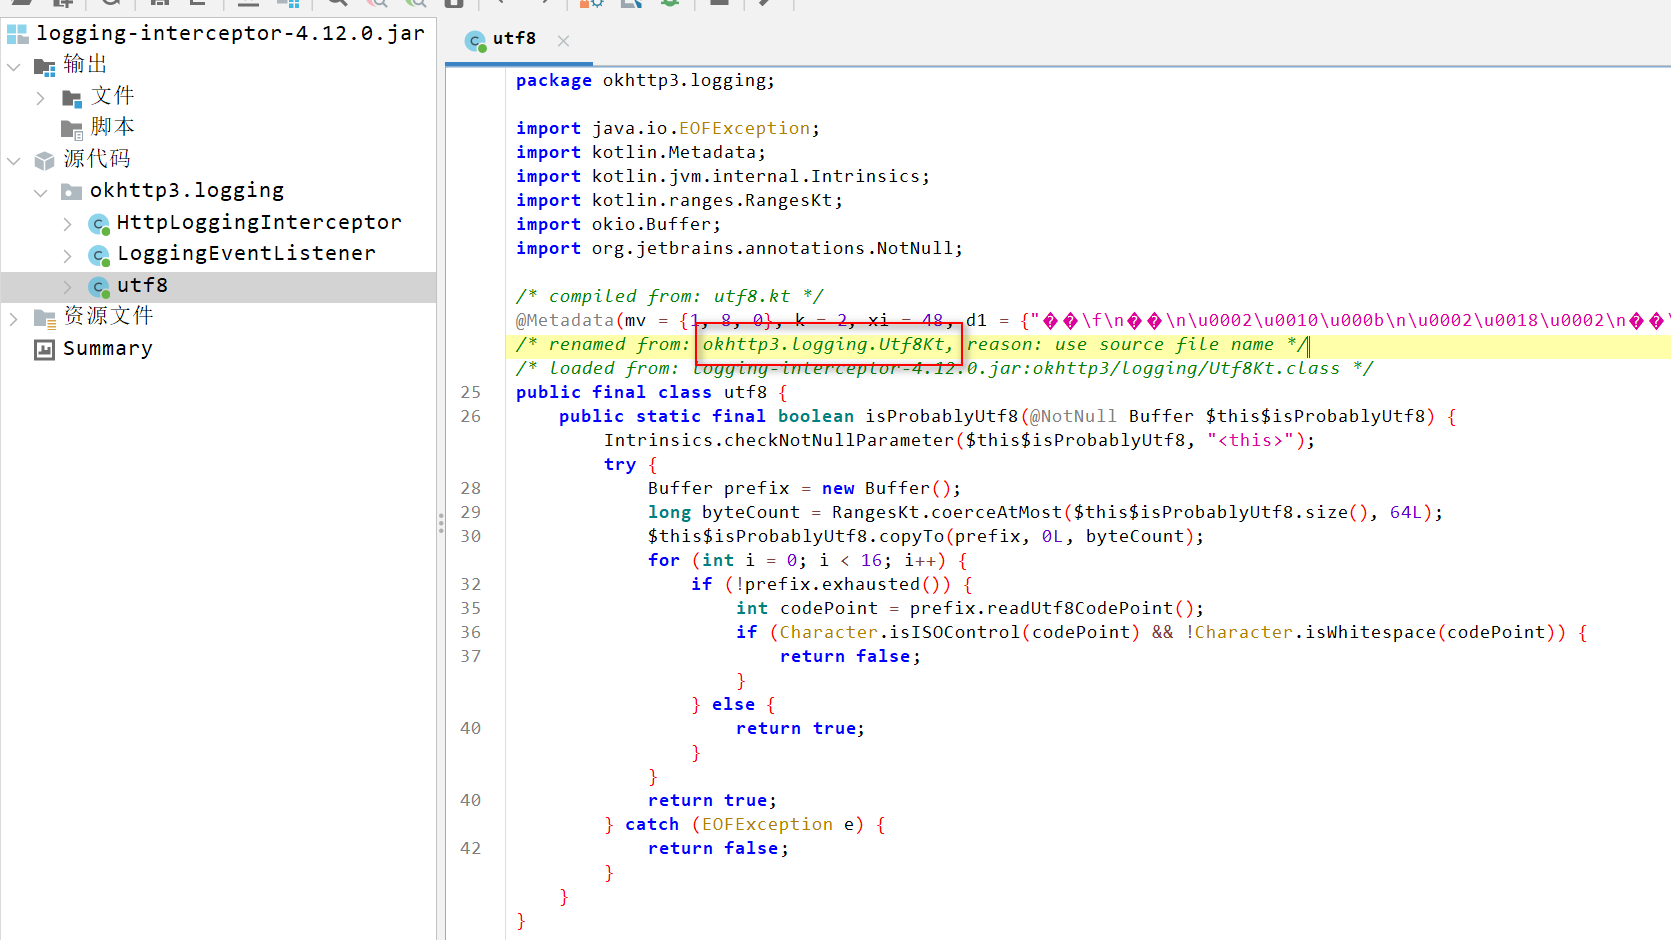
Task: Click the logging-interceptor-4.12.0.jar project icon
Action: pyautogui.click(x=18, y=34)
